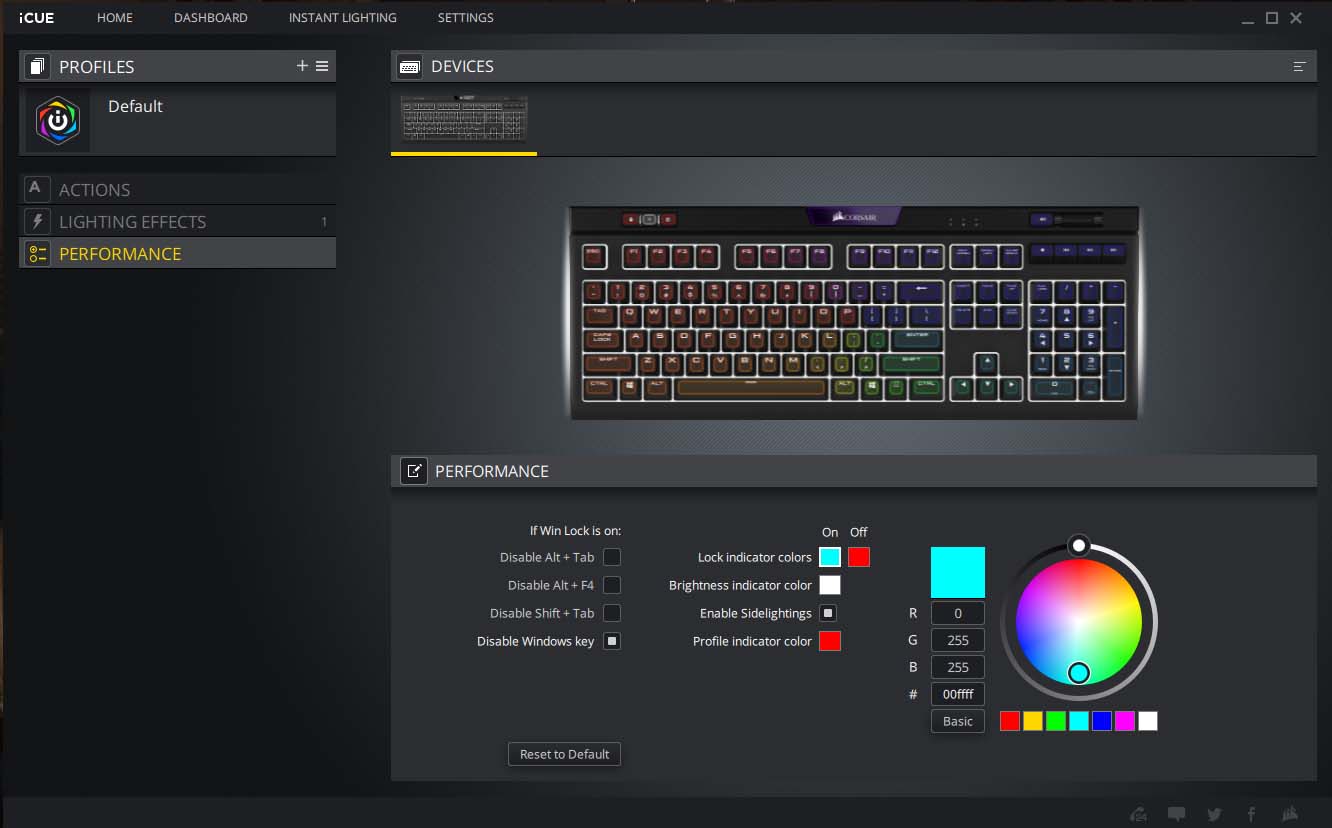This screenshot has width=1332, height=828.
Task: Click the plus icon to add profile
Action: coord(302,66)
